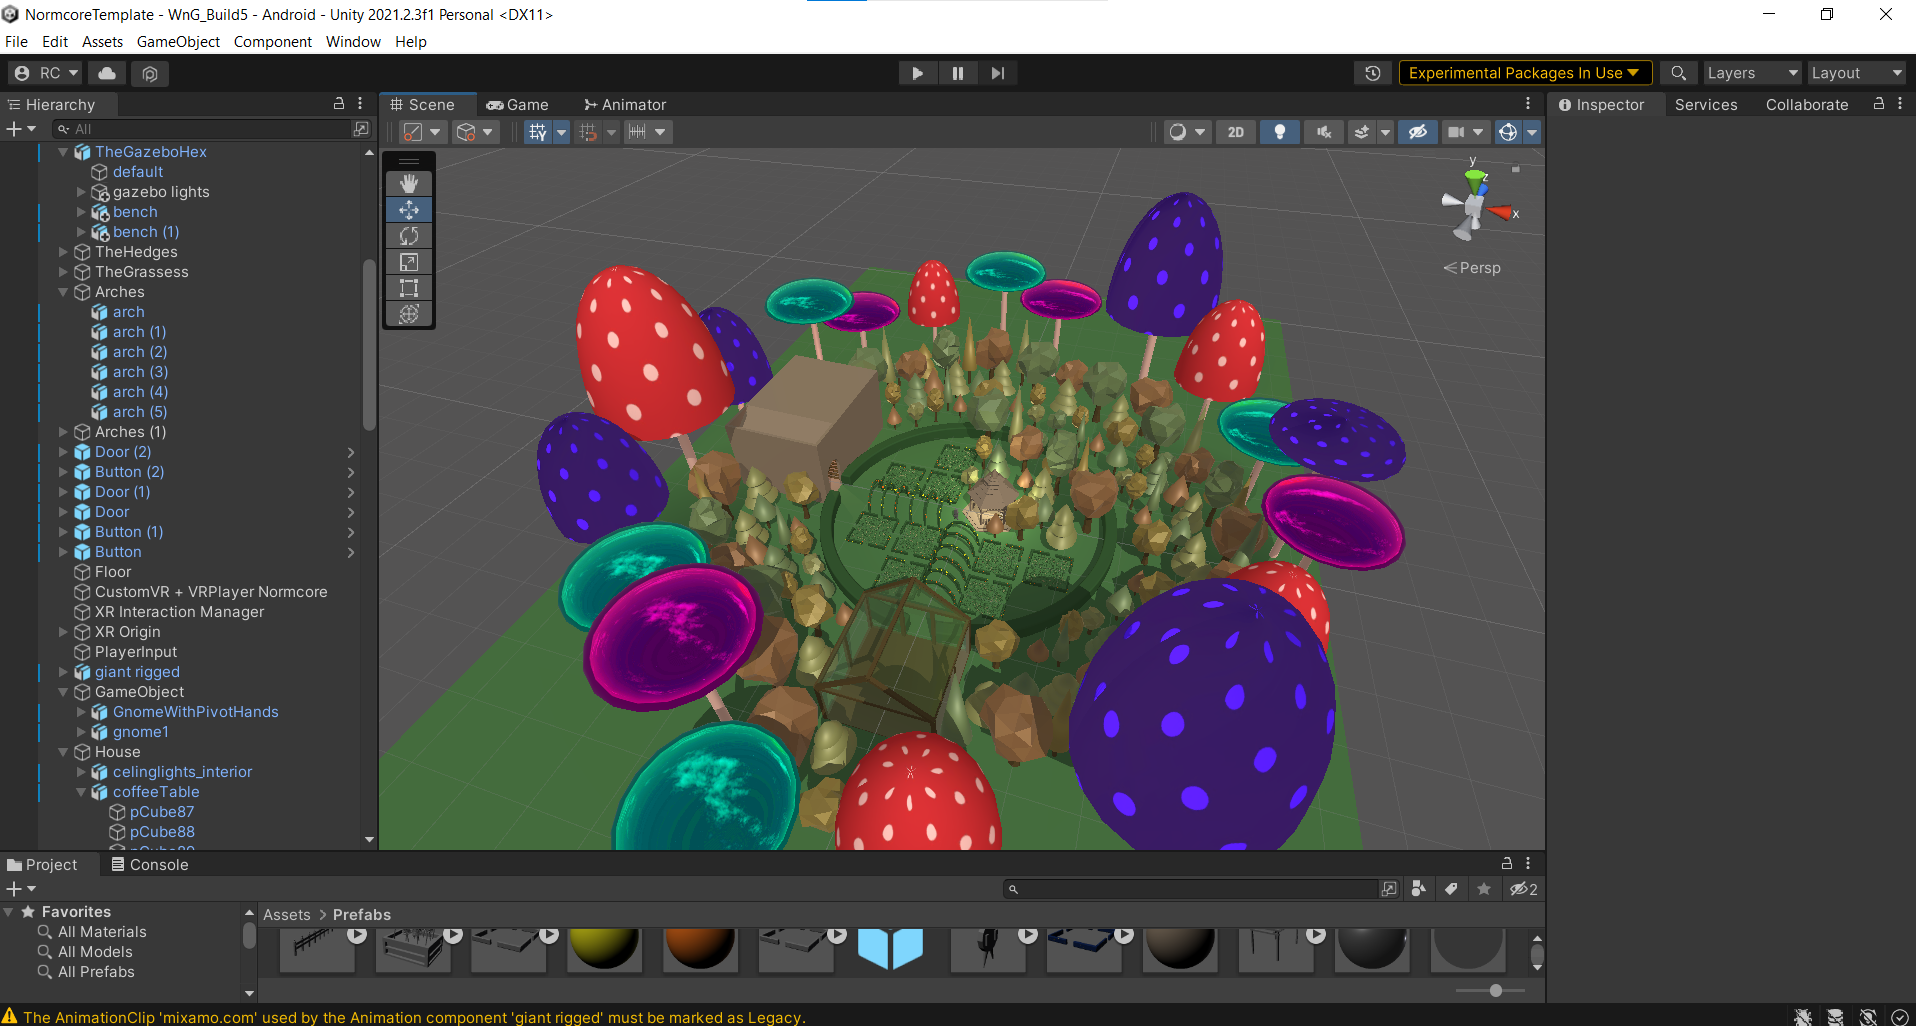Viewport: 1916px width, 1026px height.
Task: Open the Layout dropdown
Action: 1855,73
